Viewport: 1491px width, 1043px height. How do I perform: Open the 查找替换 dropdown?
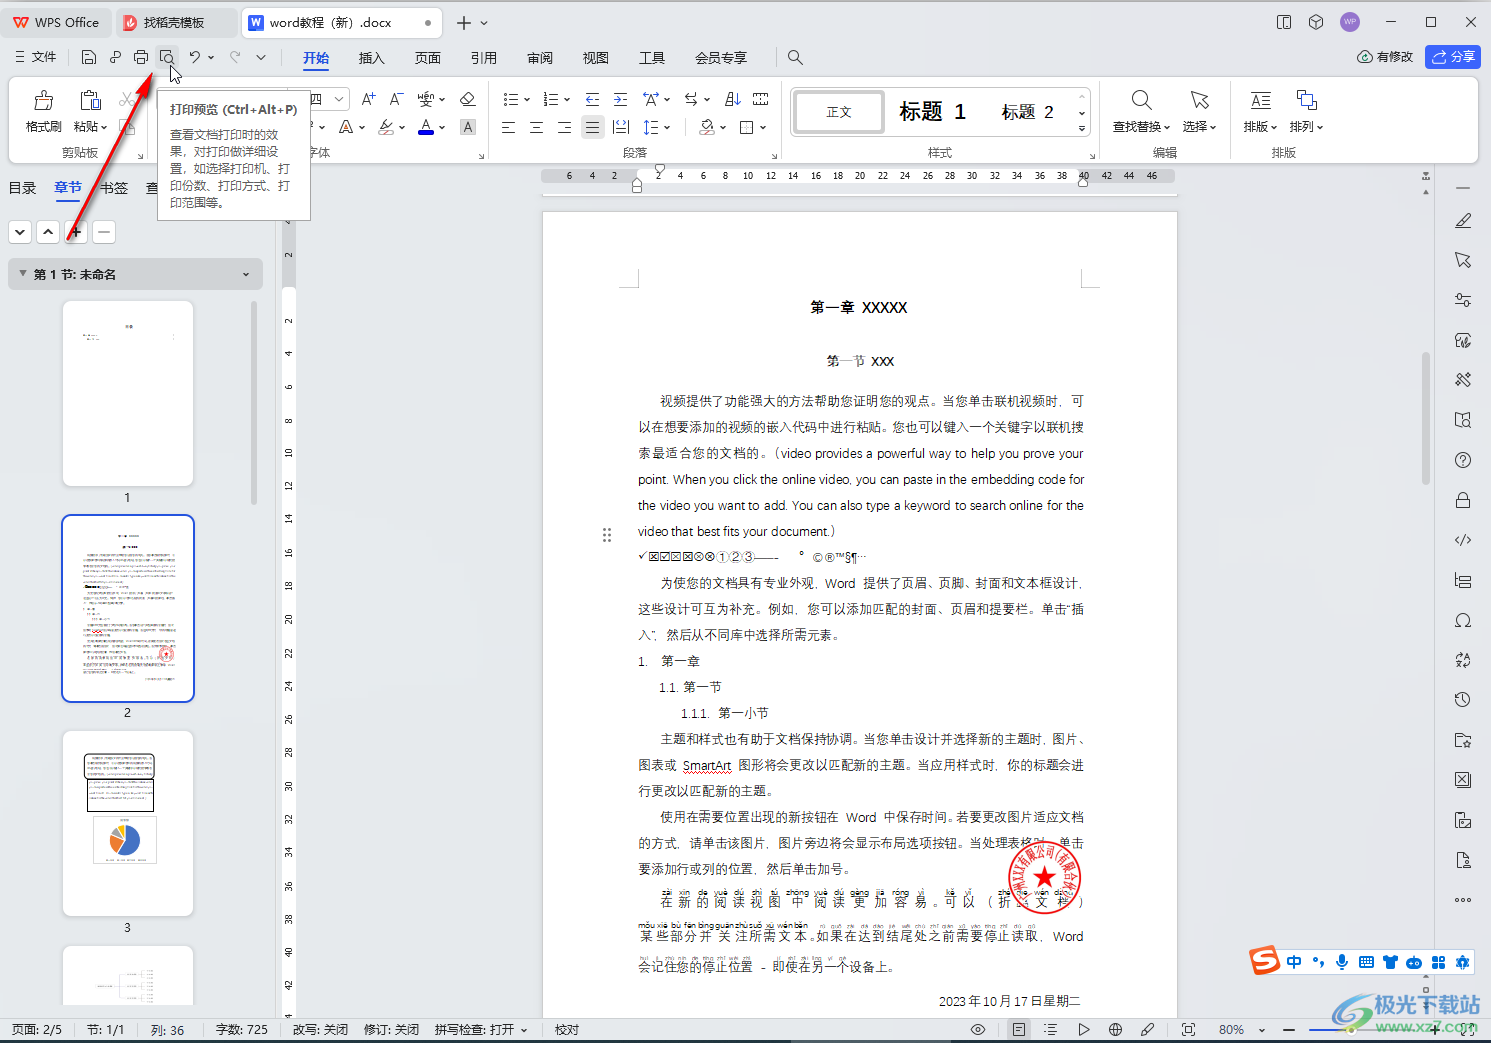tap(1141, 127)
